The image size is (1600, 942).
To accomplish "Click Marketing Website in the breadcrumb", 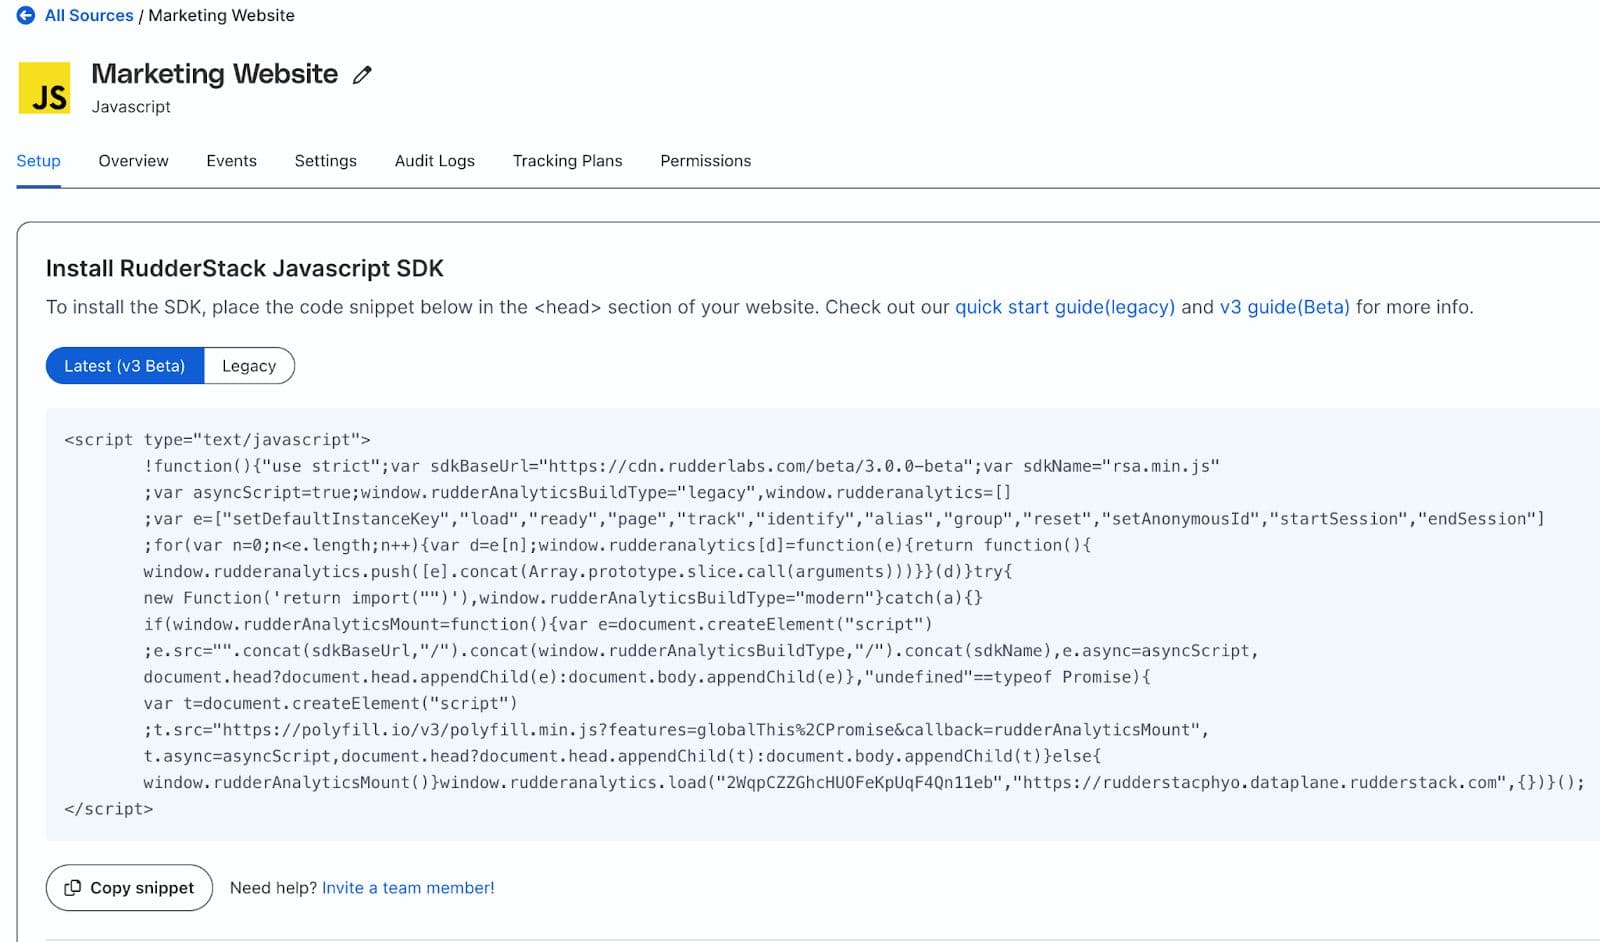I will point(221,16).
